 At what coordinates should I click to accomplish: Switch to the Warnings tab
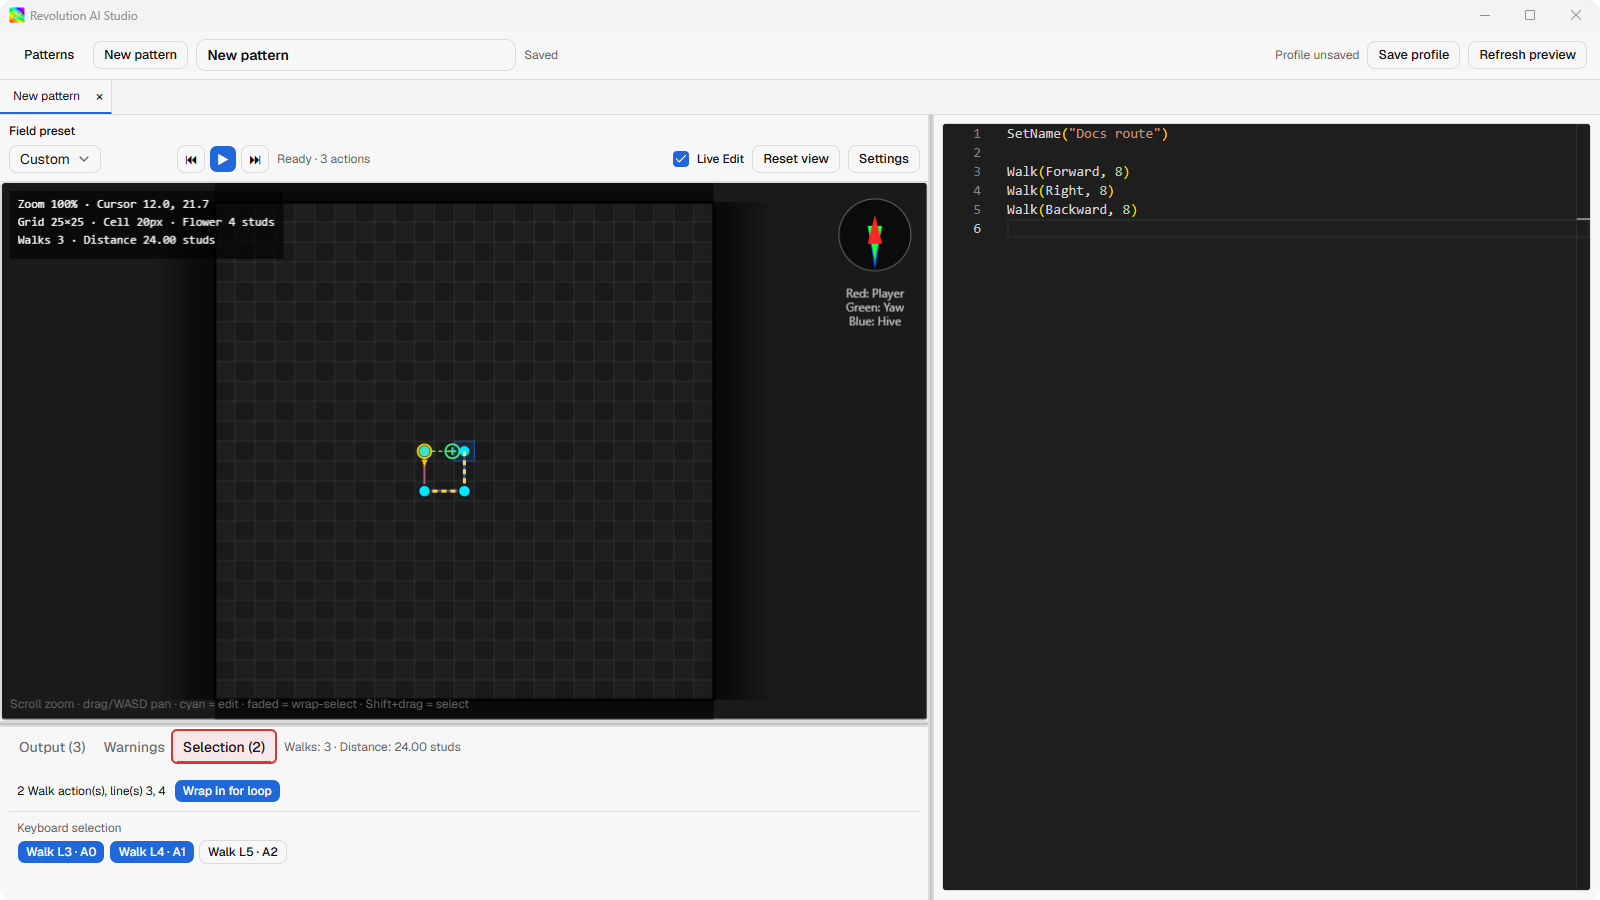click(x=134, y=747)
